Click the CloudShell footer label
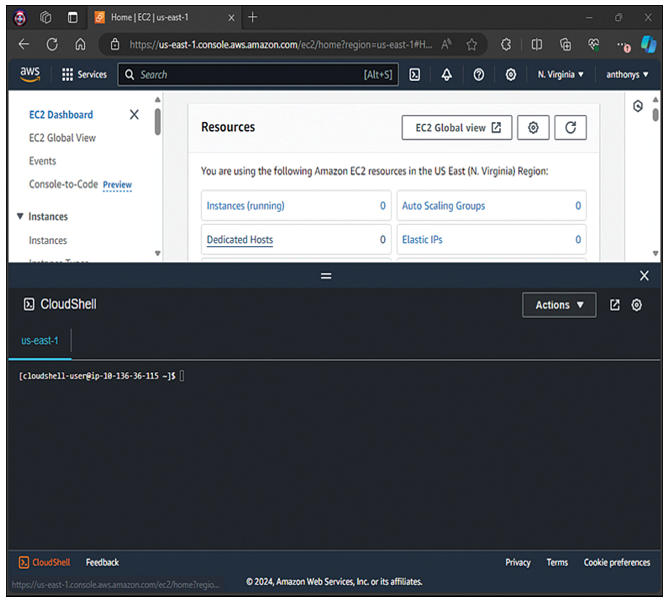 51,562
